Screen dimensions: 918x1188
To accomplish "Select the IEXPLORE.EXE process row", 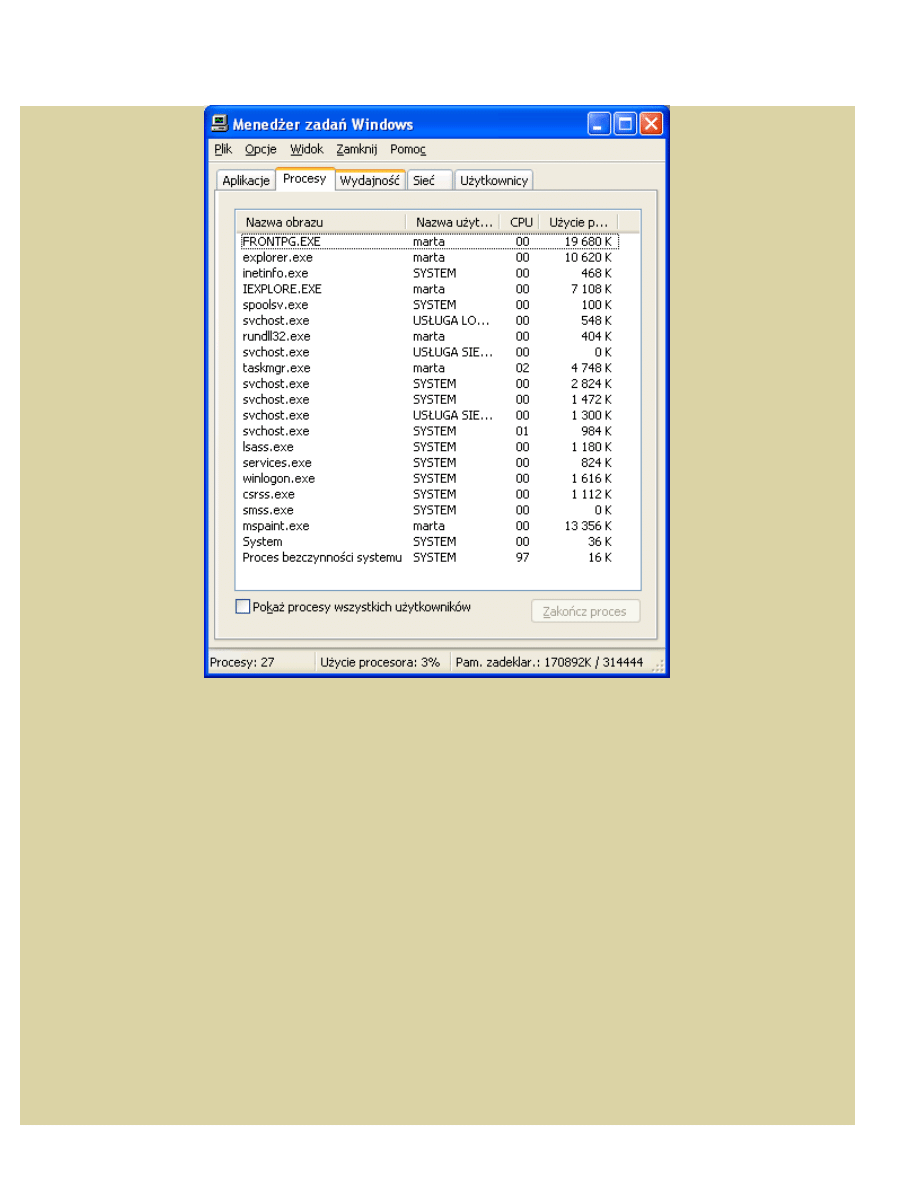I will [282, 289].
